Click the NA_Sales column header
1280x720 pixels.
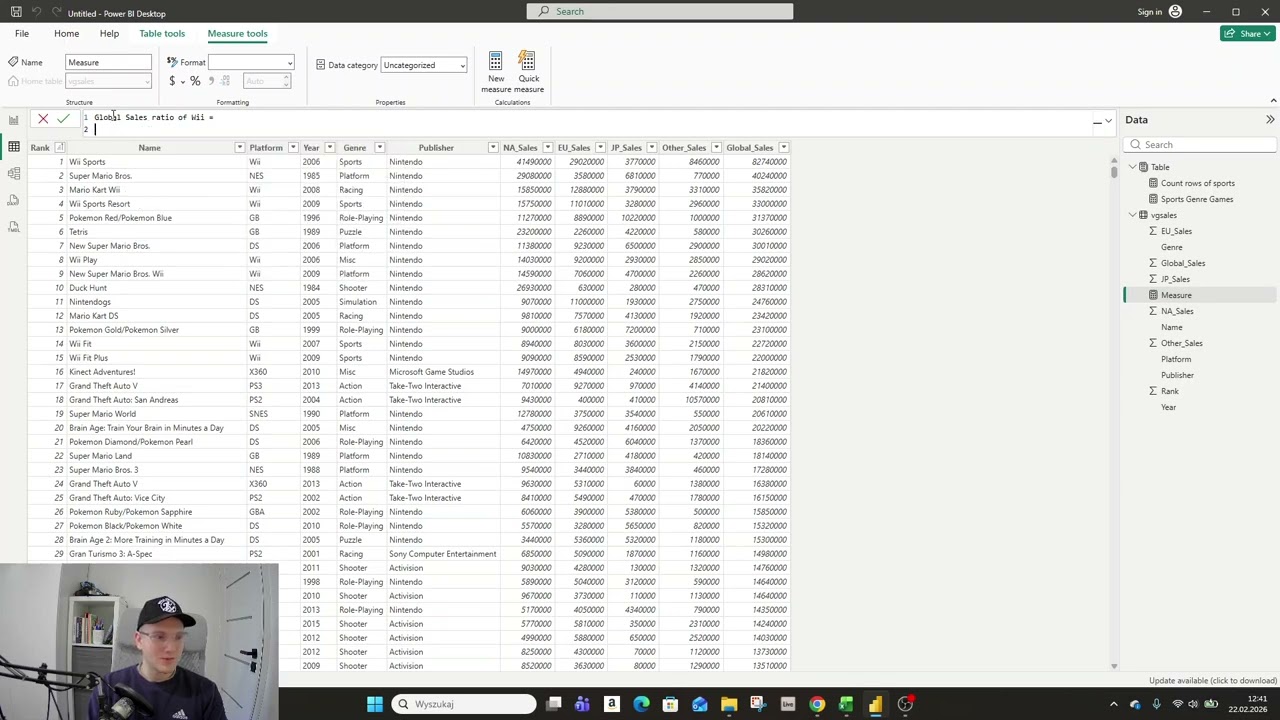[x=520, y=148]
